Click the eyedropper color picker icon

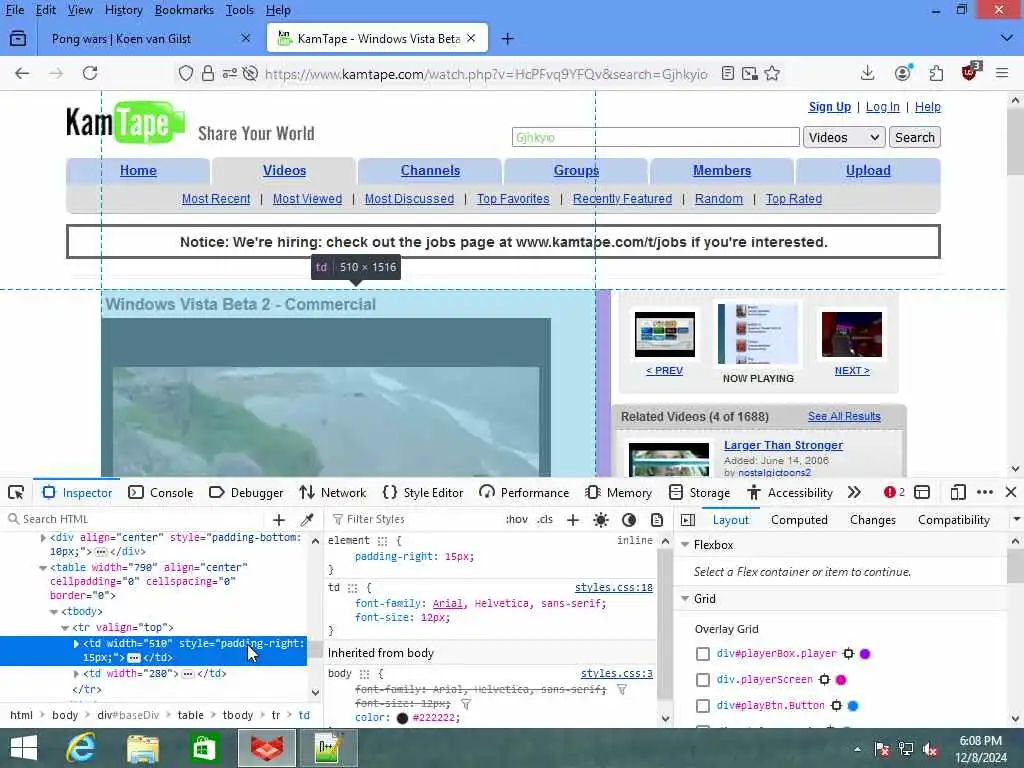(306, 519)
